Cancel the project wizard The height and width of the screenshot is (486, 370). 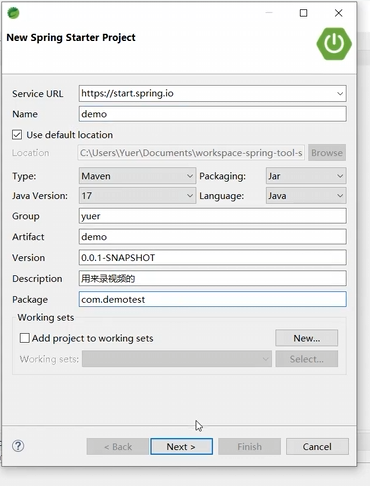317,447
